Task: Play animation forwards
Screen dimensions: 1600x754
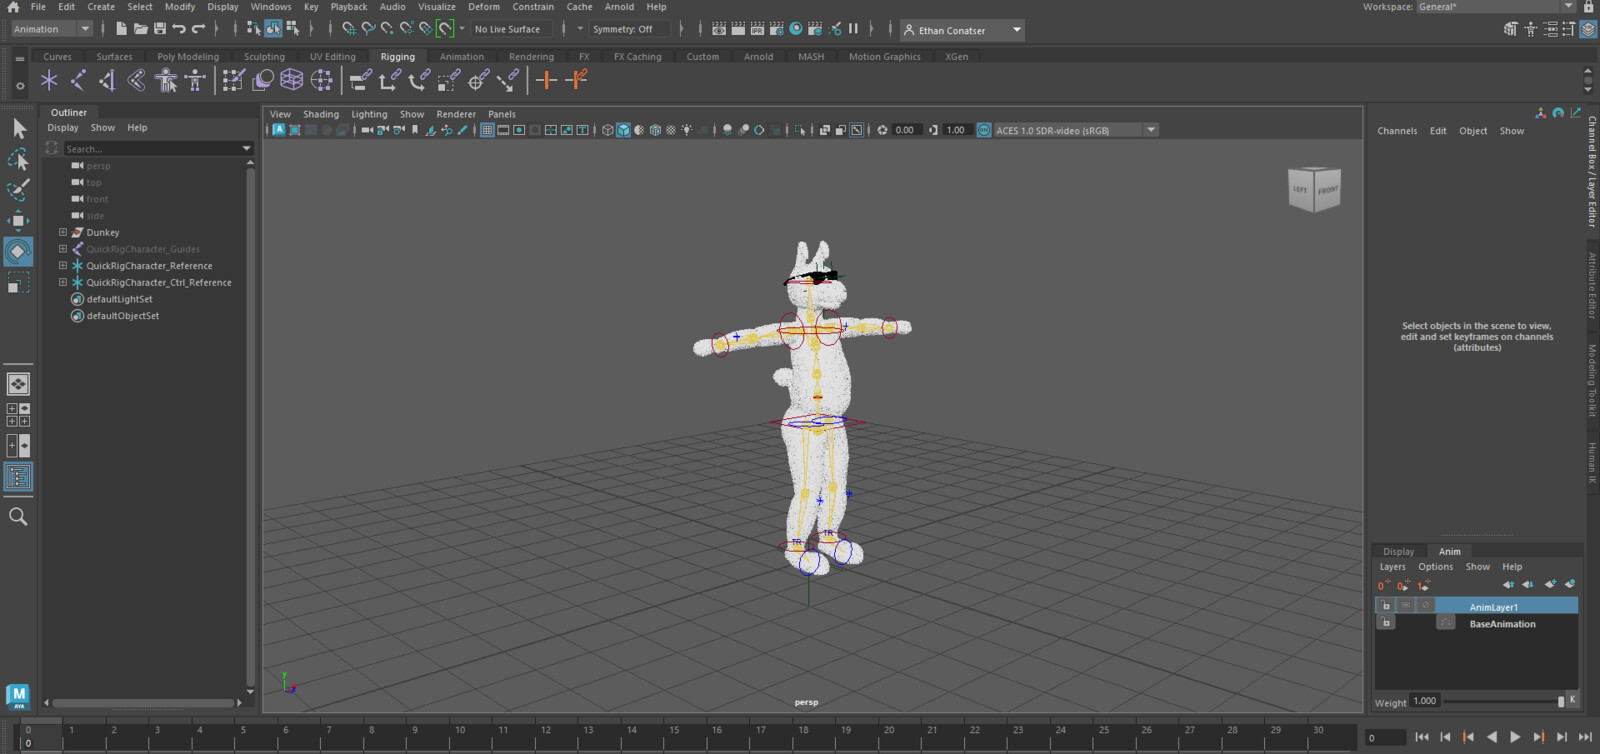Action: pos(1515,737)
